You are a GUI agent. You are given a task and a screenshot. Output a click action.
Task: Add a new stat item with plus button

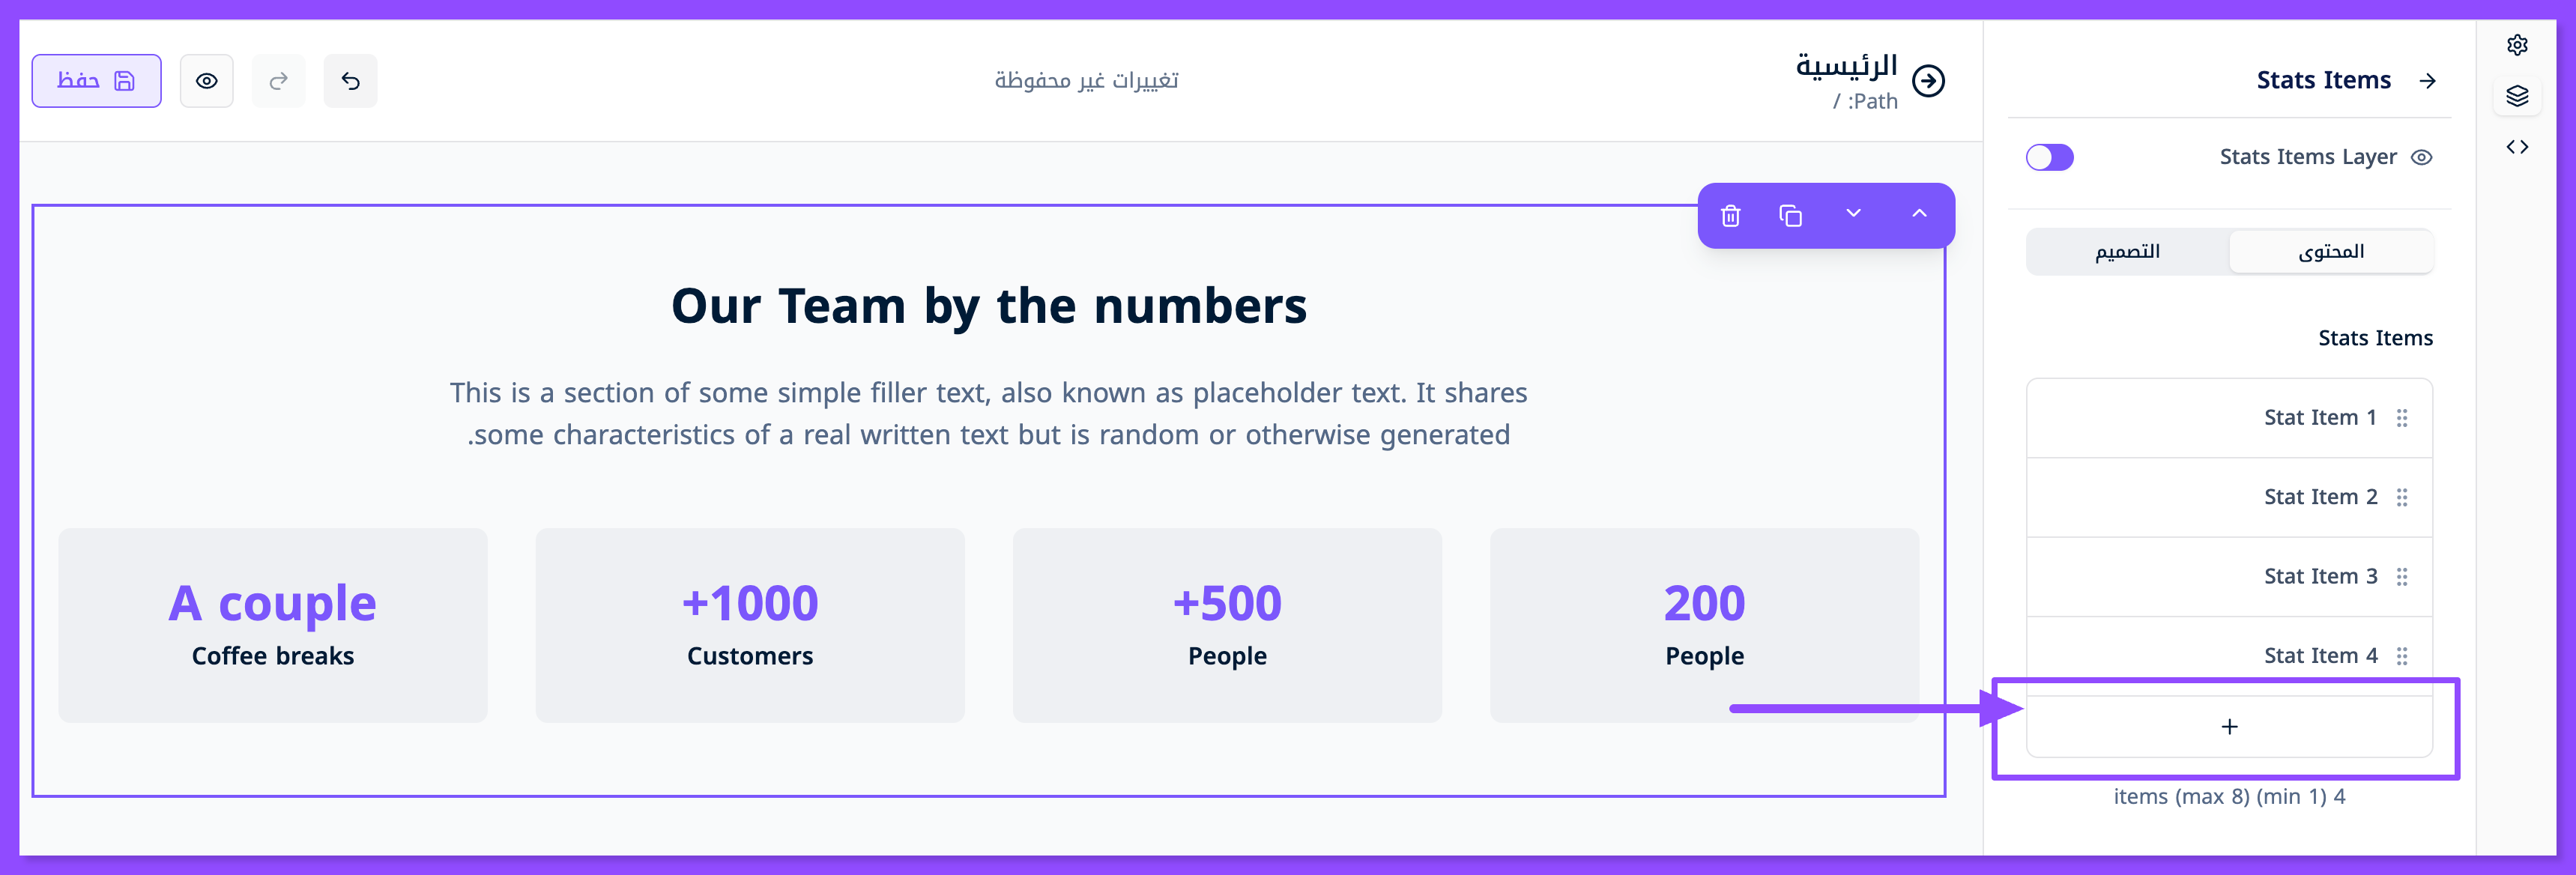point(2229,727)
